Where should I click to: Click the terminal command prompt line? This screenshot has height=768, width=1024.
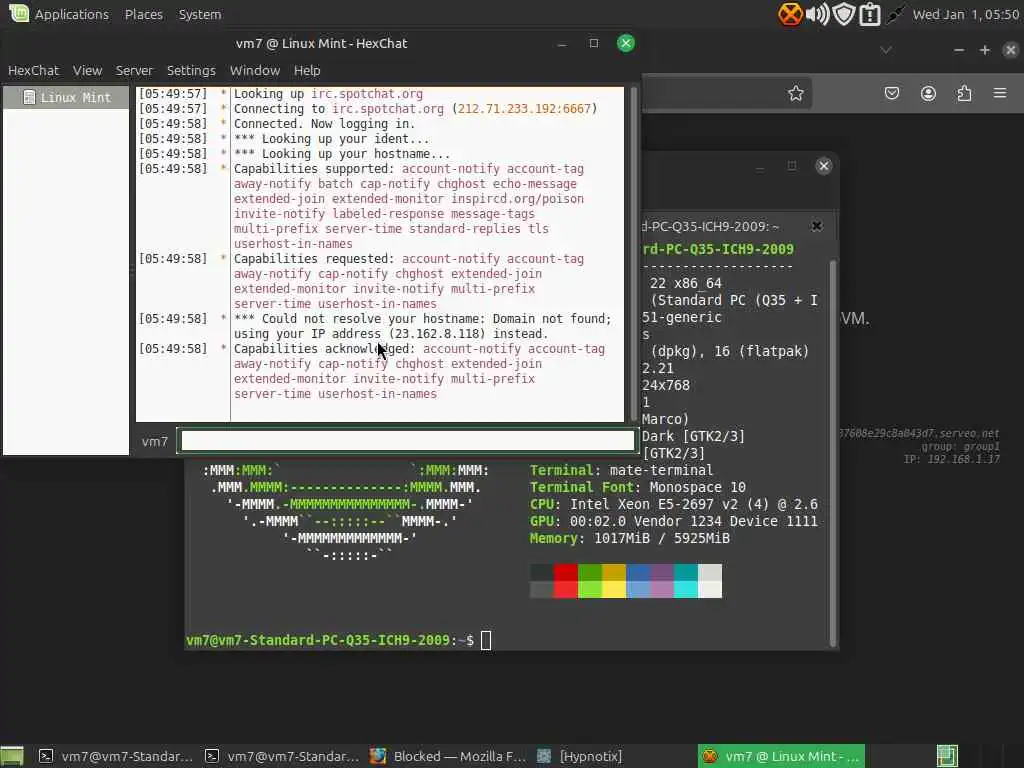click(338, 640)
